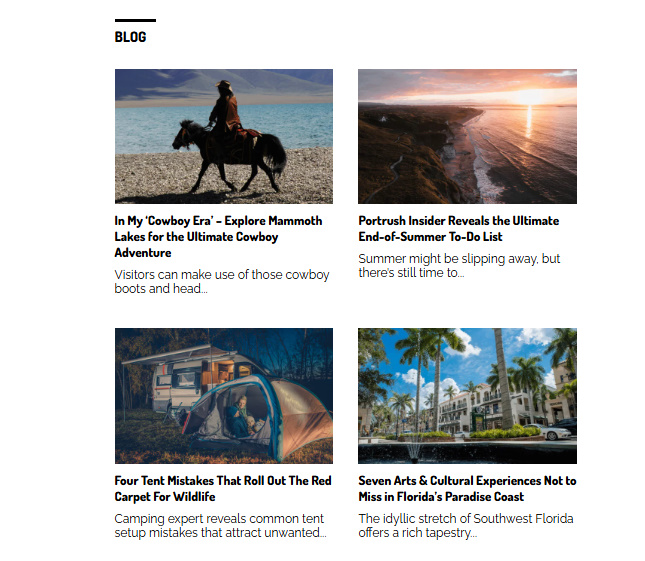Open Four Tent Mistakes article title
Screen dimensions: 645x561
tap(223, 488)
